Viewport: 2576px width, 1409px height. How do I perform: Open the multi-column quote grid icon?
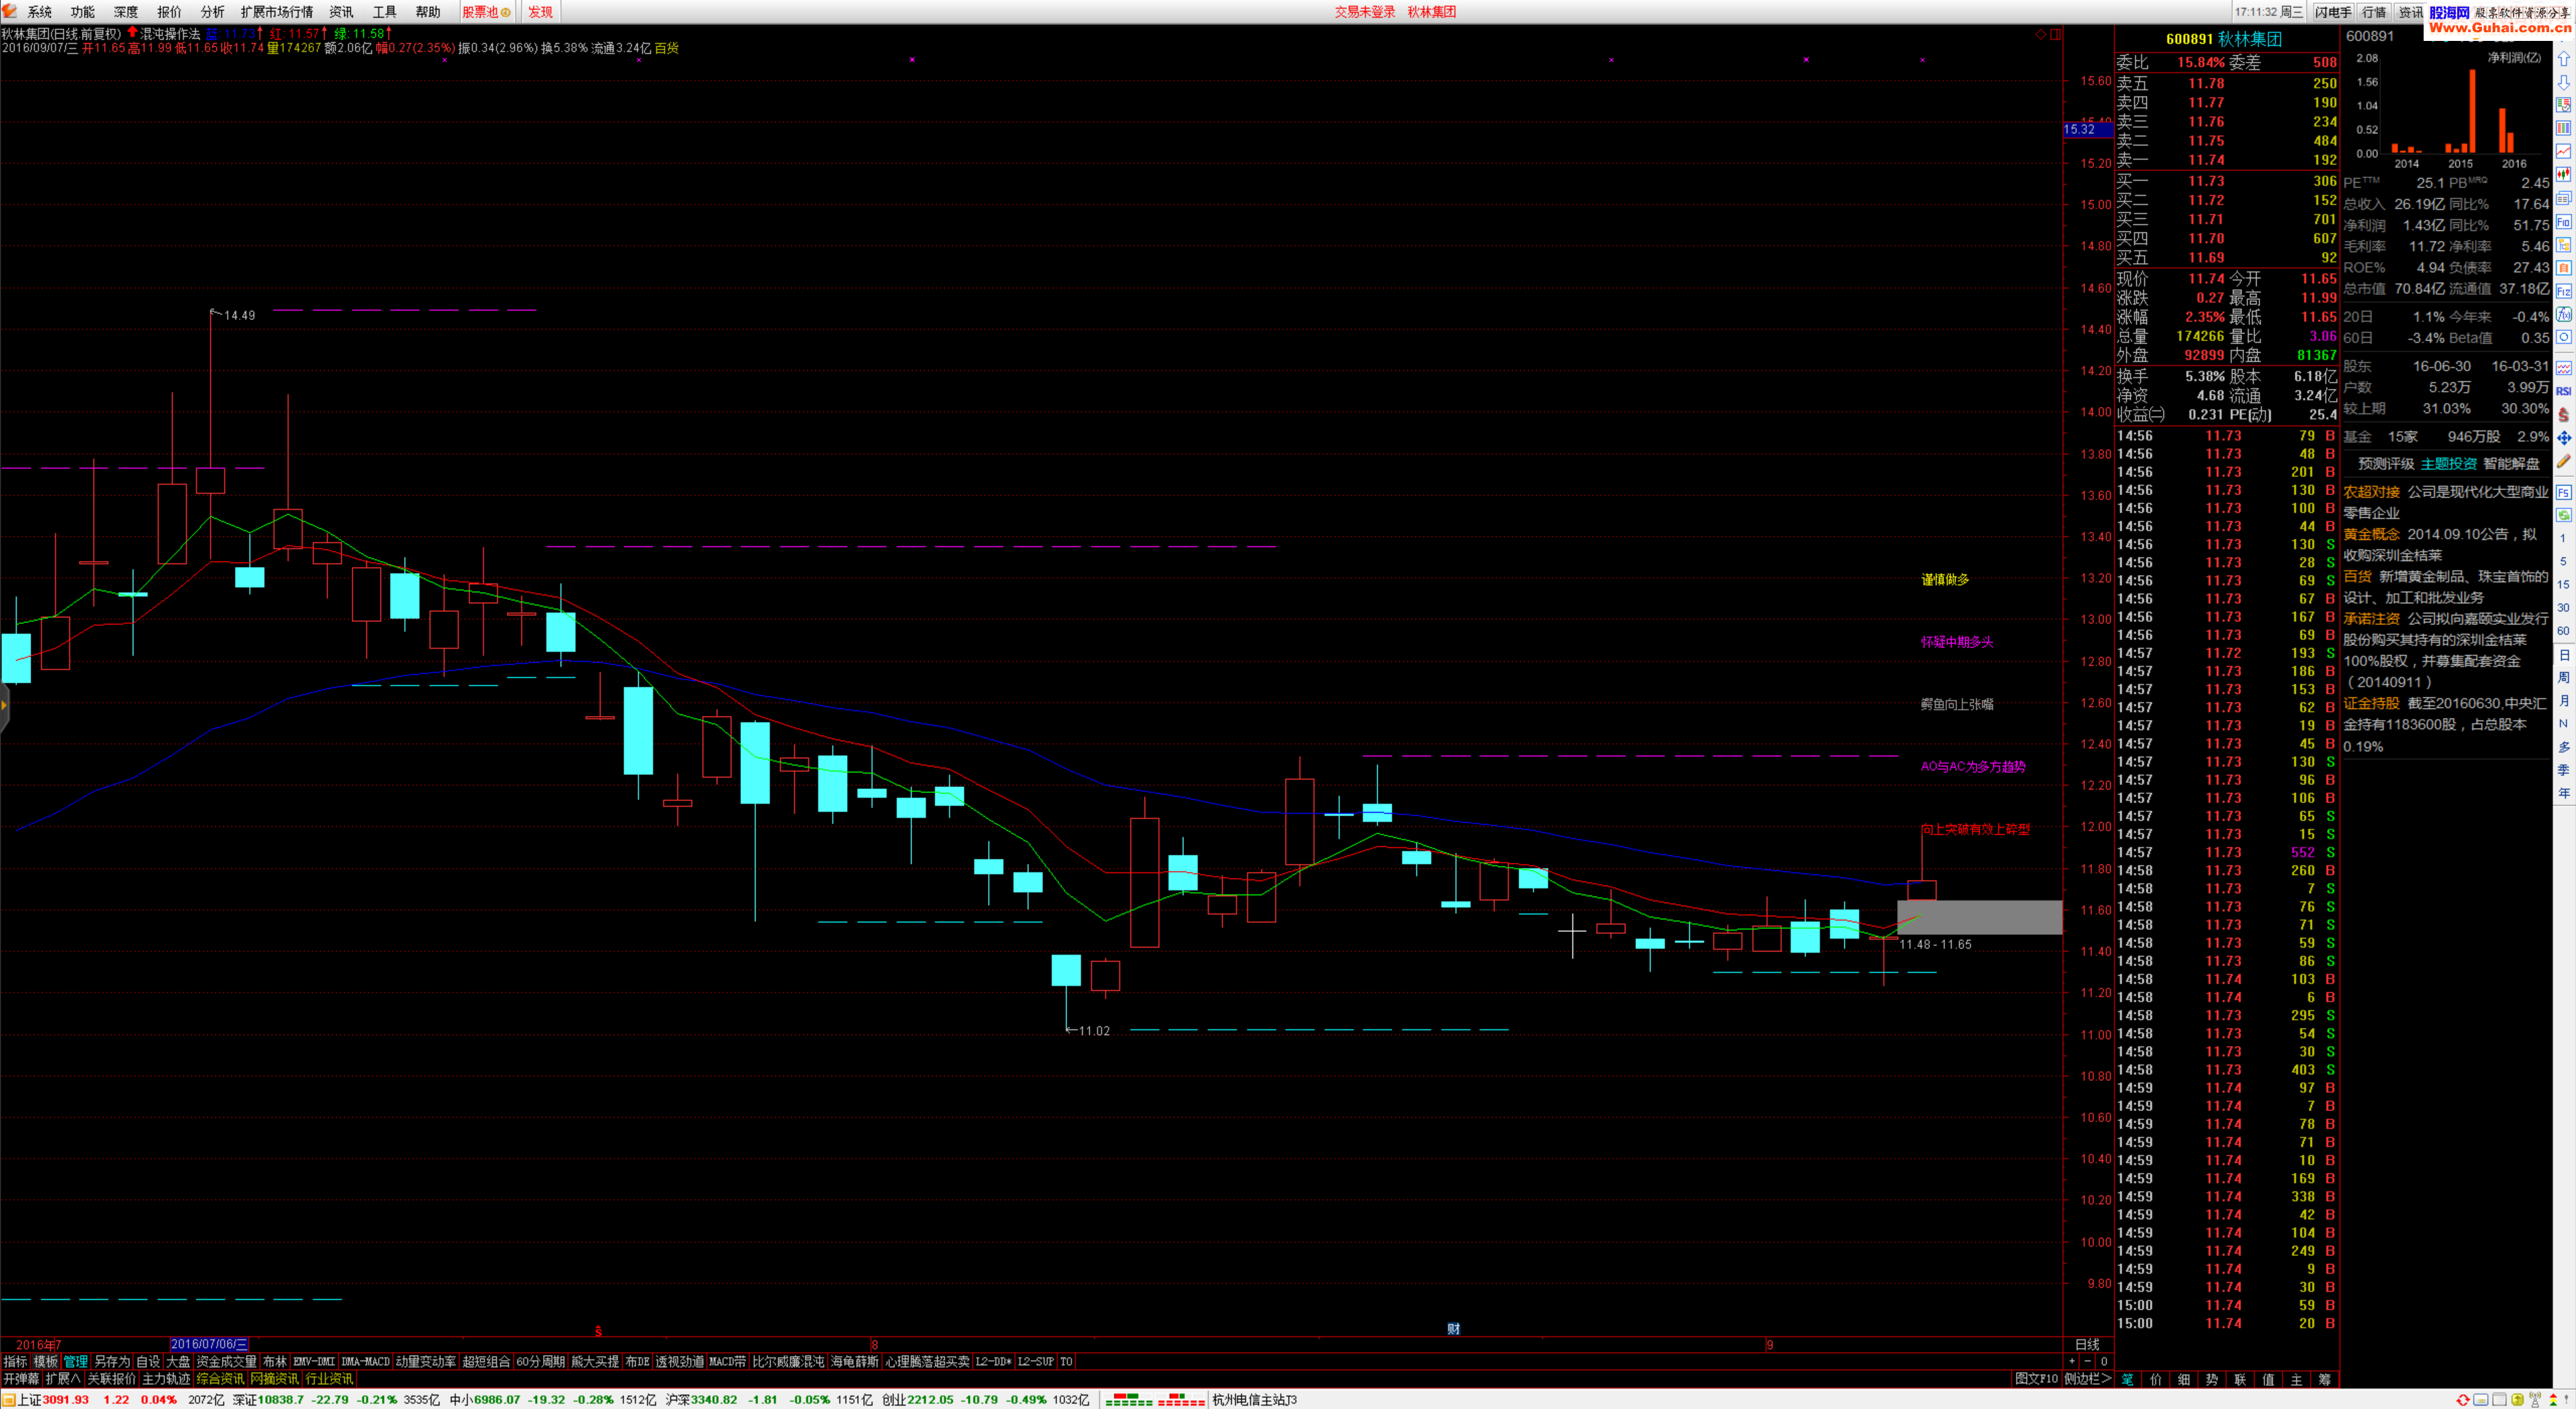2564,128
